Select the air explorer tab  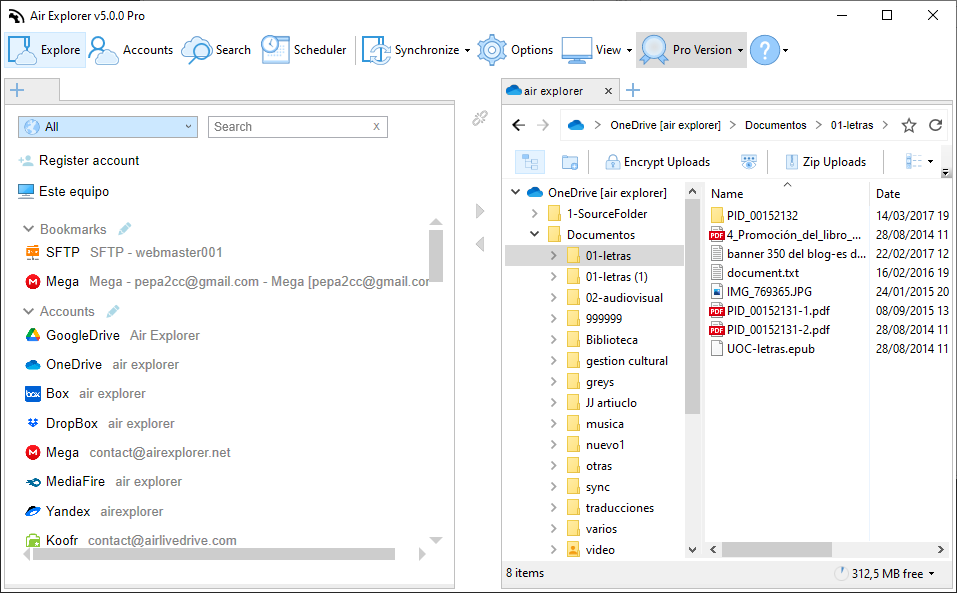point(554,91)
